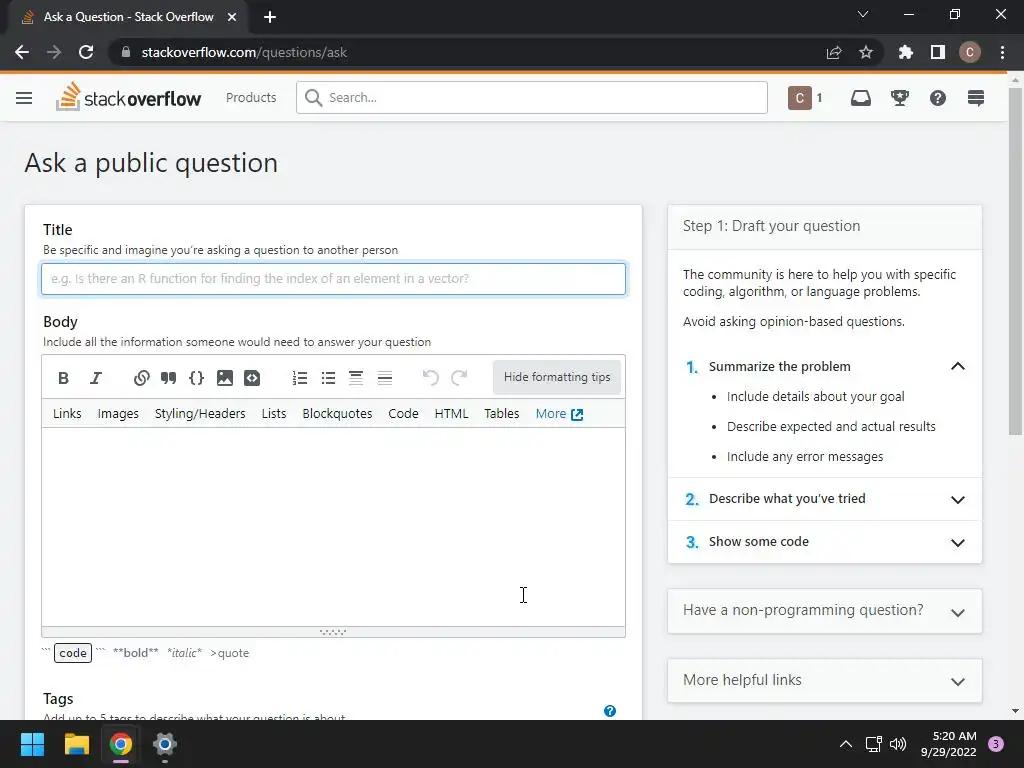Viewport: 1024px width, 768px height.
Task: Open the help center question mark icon
Action: (938, 98)
